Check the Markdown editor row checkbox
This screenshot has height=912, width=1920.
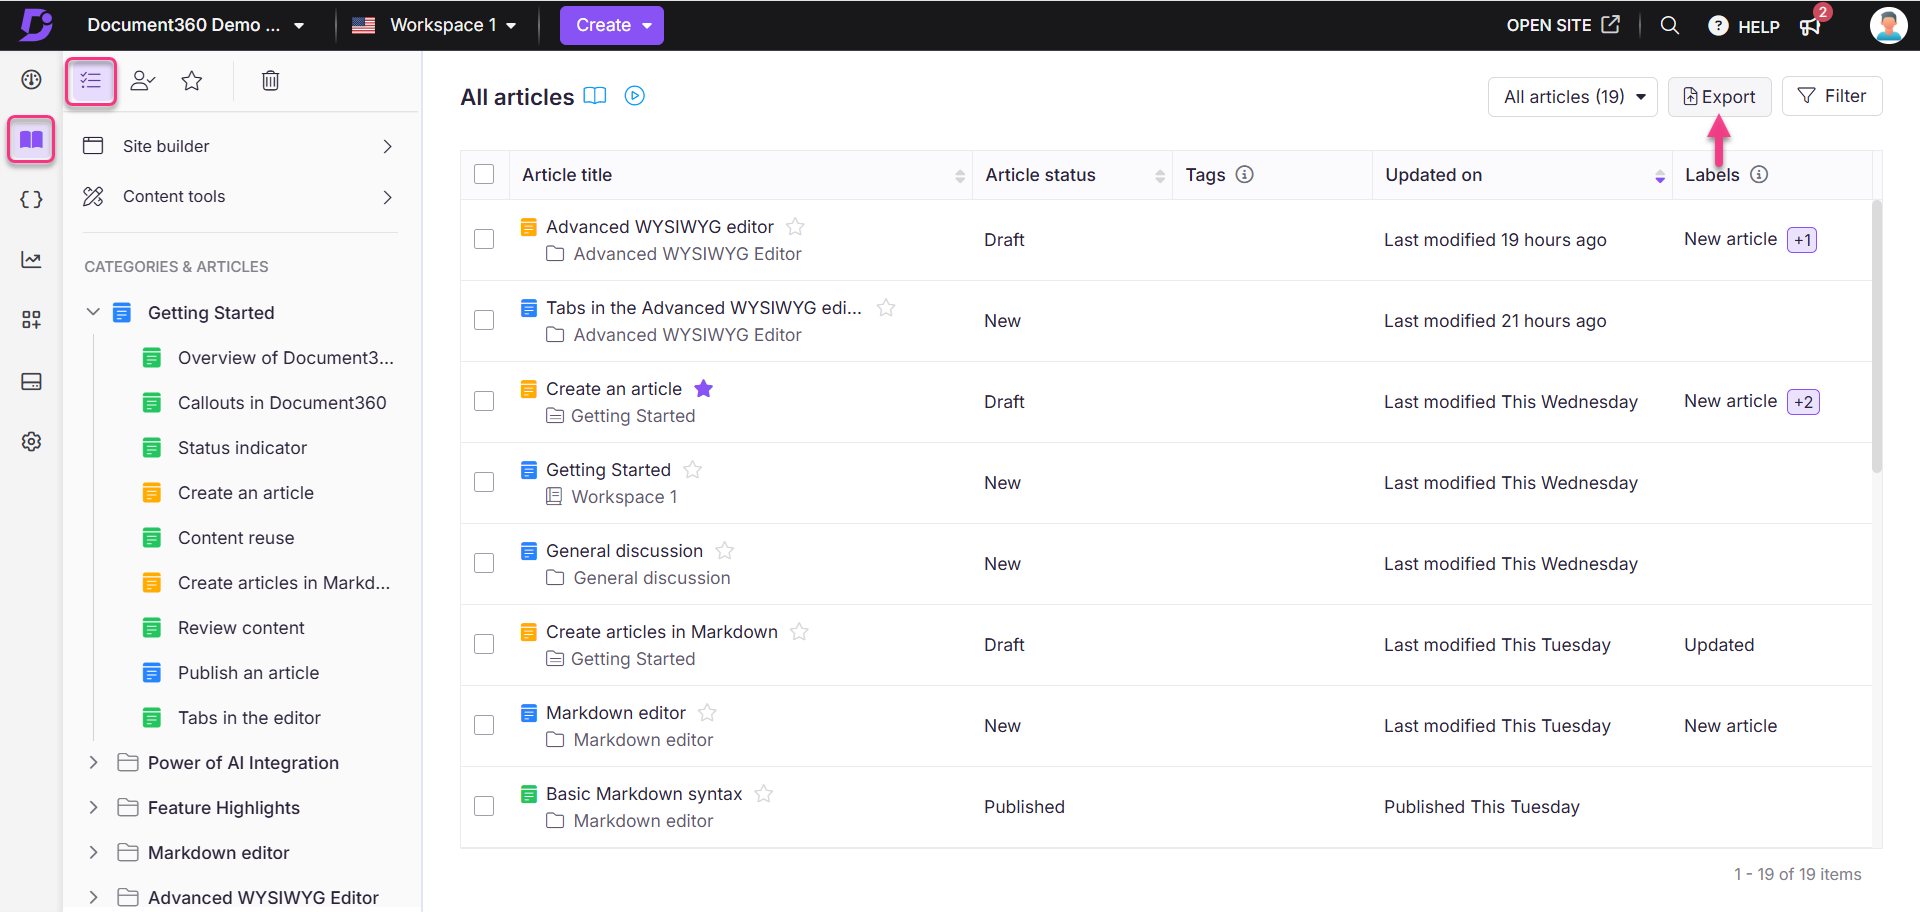pos(484,725)
